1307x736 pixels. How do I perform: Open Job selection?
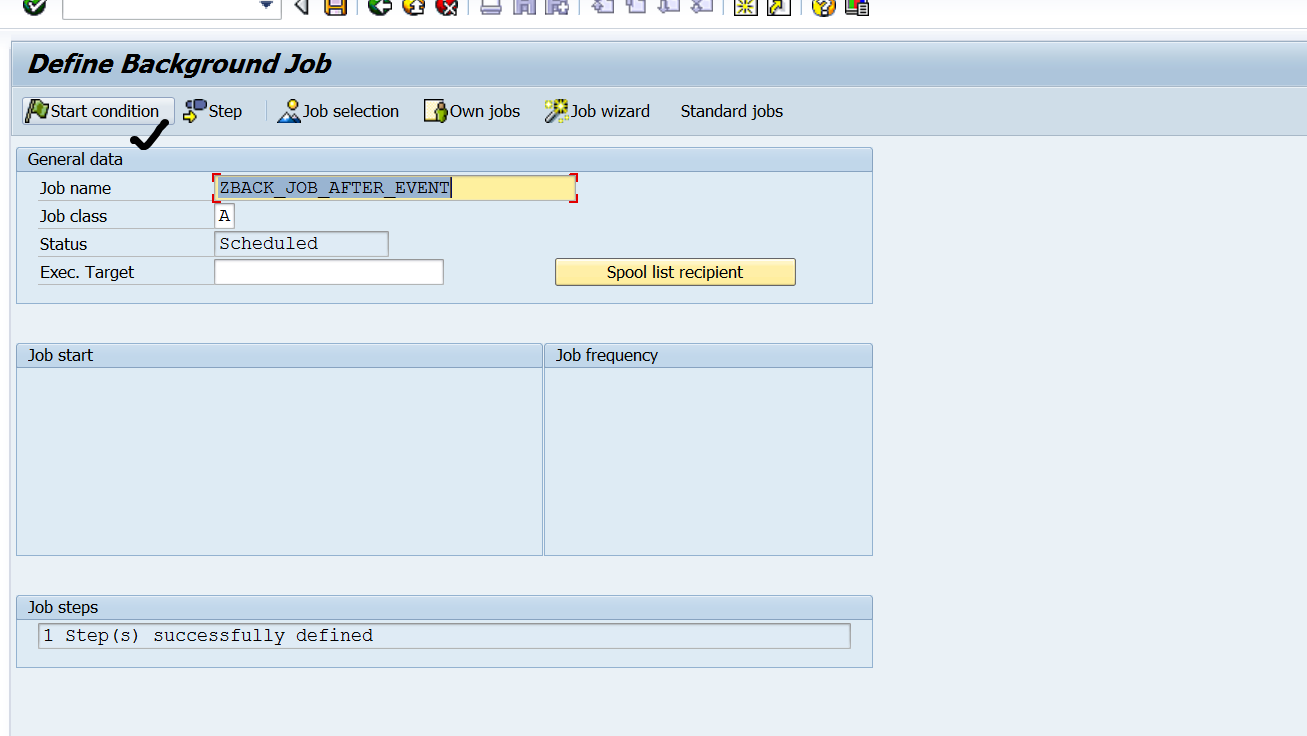(x=338, y=111)
